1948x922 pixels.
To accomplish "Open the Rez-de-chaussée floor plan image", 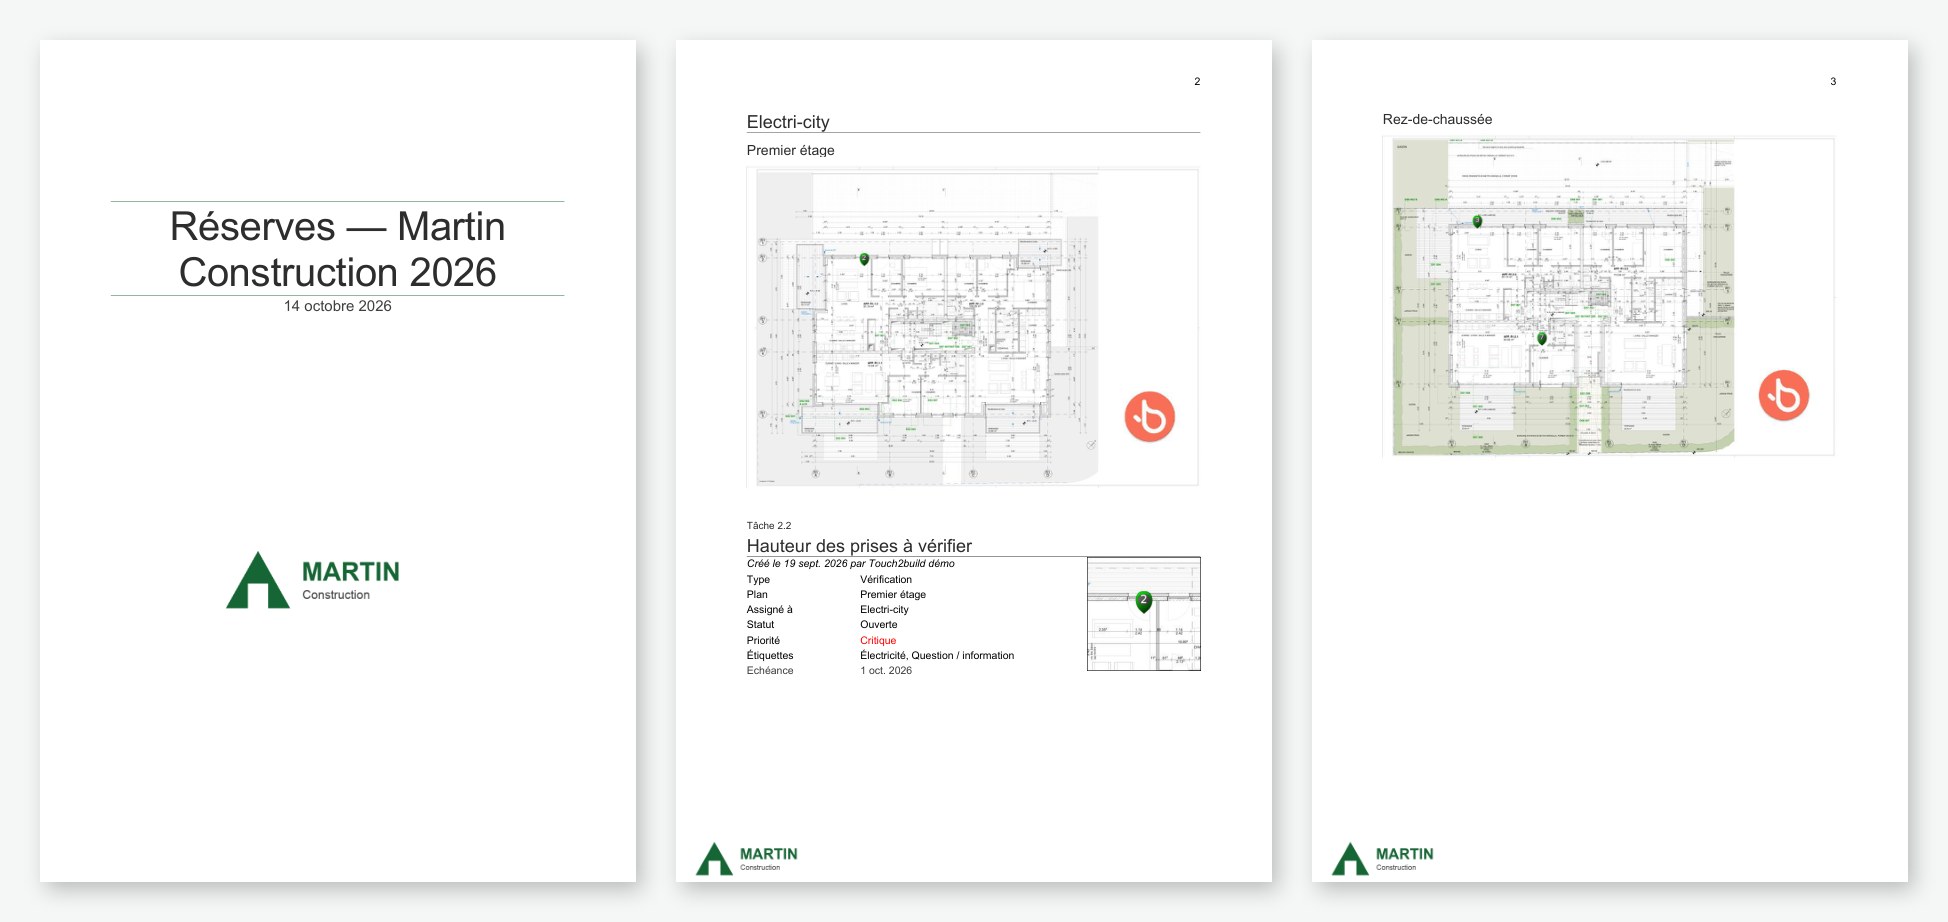I will 1608,296.
